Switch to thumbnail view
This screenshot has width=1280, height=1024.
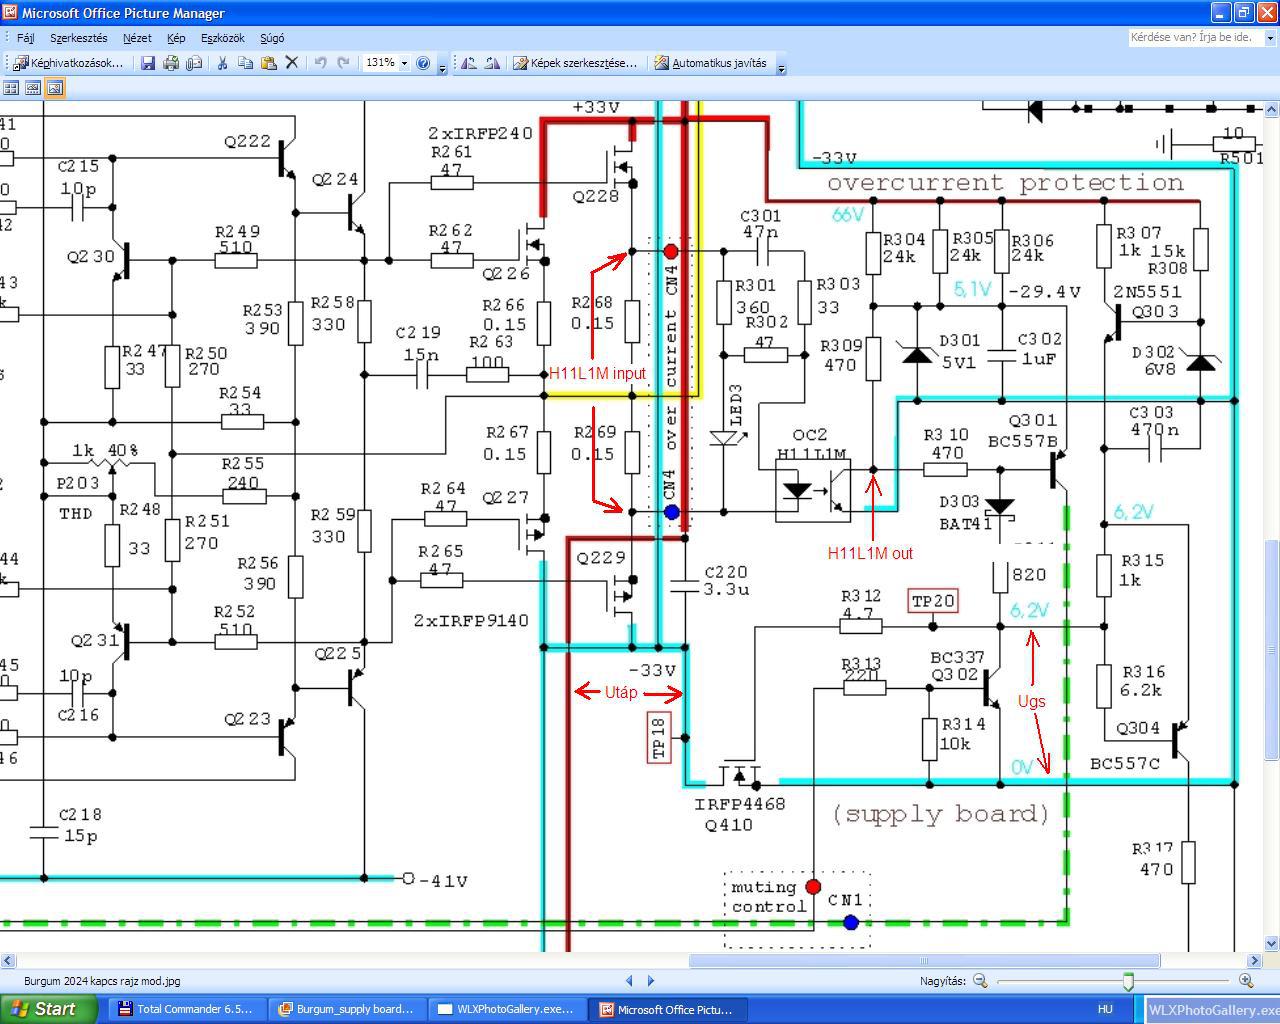pyautogui.click(x=11, y=88)
